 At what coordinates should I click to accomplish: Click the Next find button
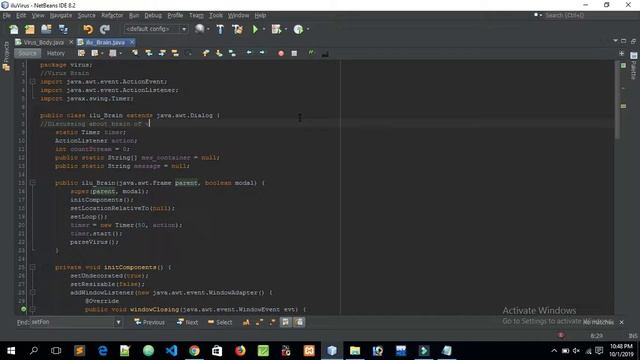(187, 322)
